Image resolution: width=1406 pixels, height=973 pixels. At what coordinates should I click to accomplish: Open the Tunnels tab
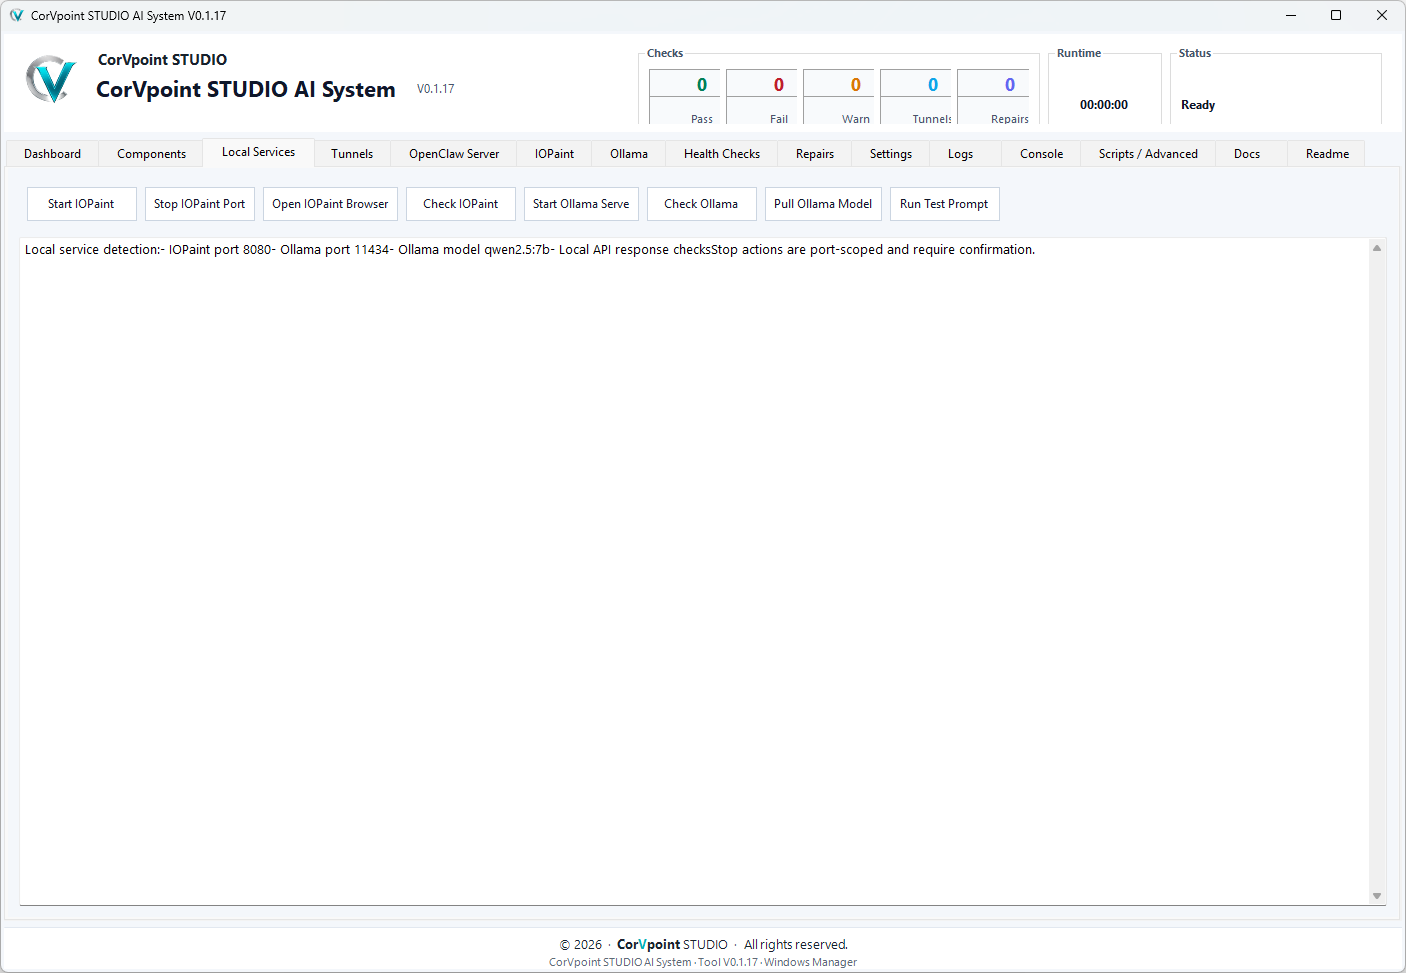[352, 154]
